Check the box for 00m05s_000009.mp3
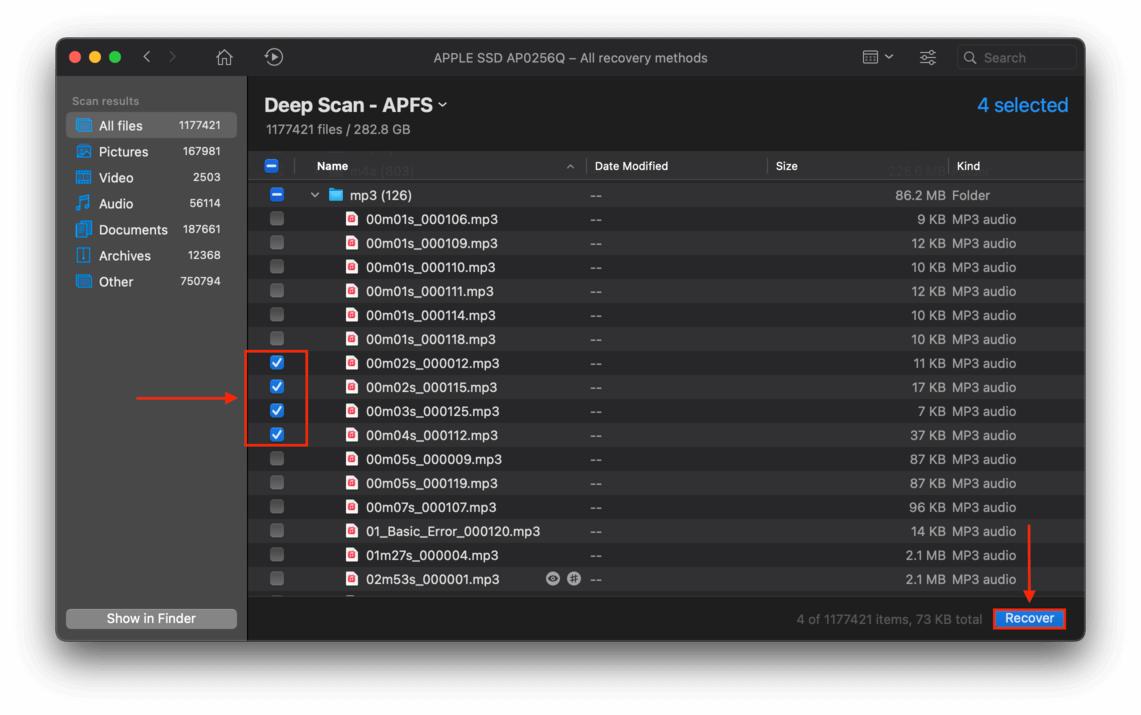1141x715 pixels. [x=277, y=458]
